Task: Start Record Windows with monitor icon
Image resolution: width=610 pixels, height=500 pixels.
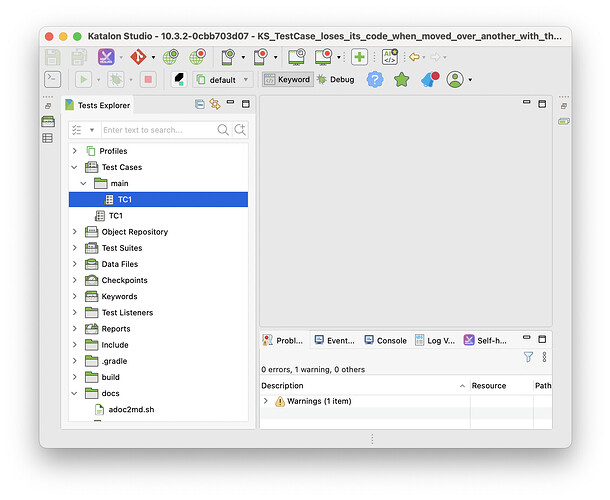Action: (324, 57)
